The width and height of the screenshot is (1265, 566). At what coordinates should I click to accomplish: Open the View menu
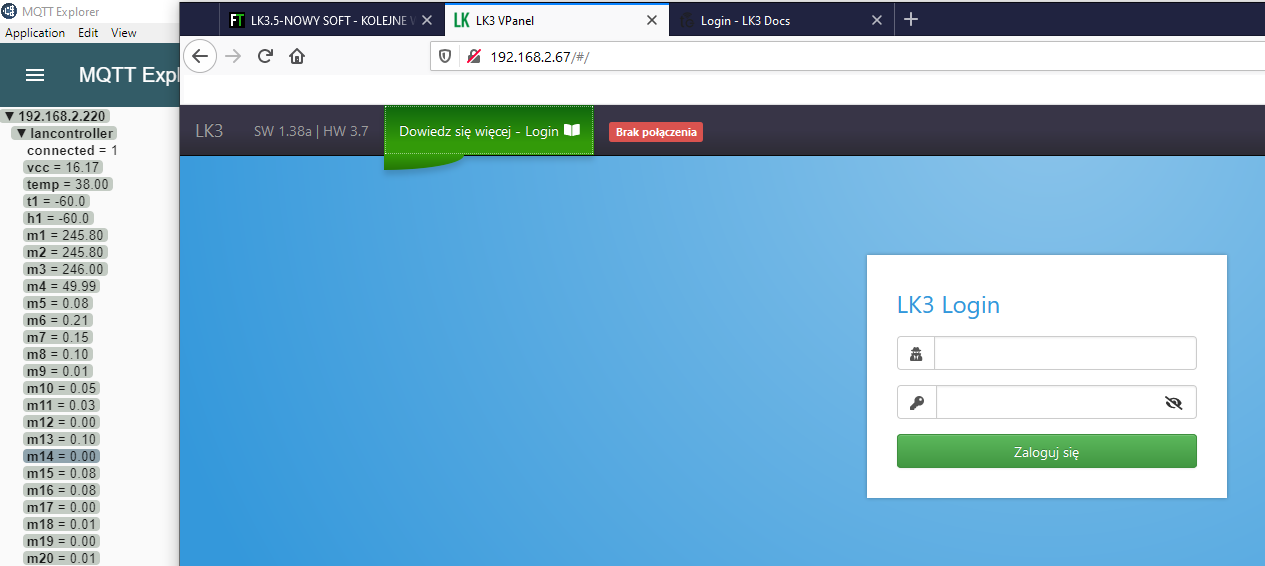click(x=124, y=33)
